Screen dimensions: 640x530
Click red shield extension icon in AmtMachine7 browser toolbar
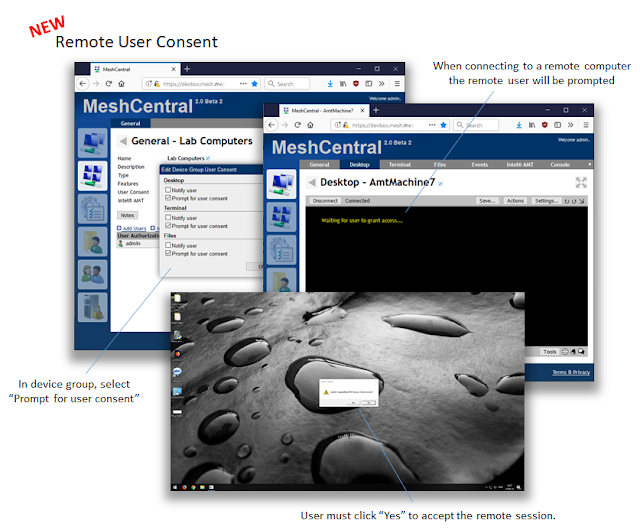click(544, 125)
